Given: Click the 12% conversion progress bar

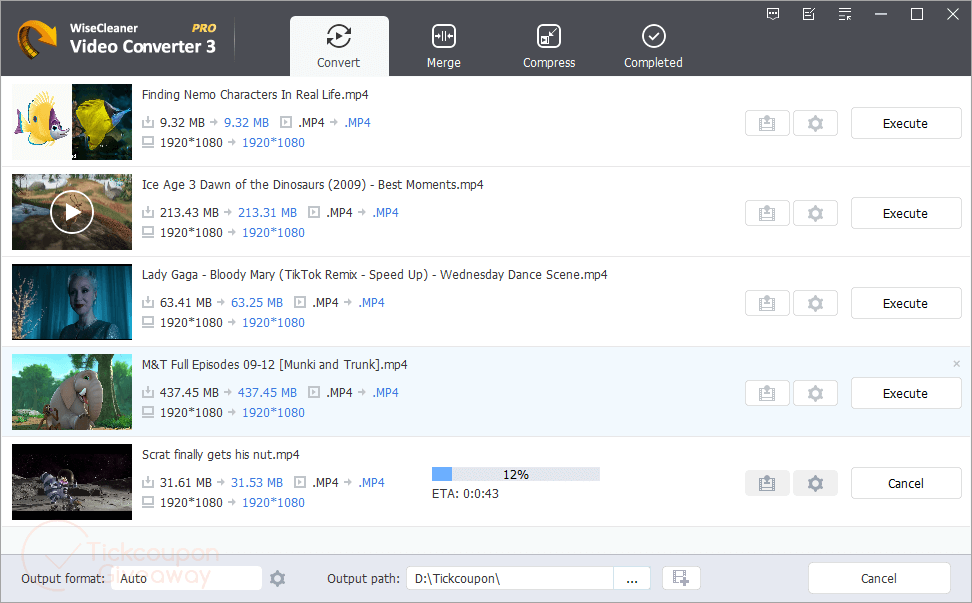Looking at the screenshot, I should pyautogui.click(x=515, y=474).
